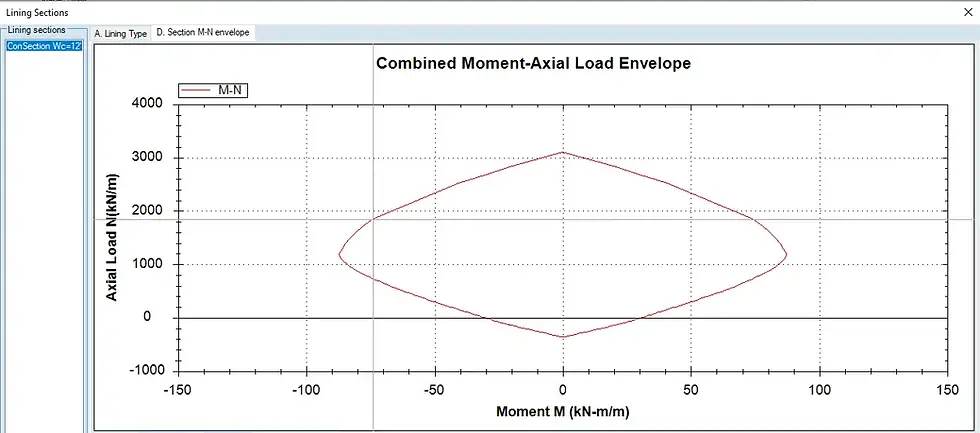Click the -50 tick label on moment axis
The height and width of the screenshot is (433, 980).
tap(435, 391)
